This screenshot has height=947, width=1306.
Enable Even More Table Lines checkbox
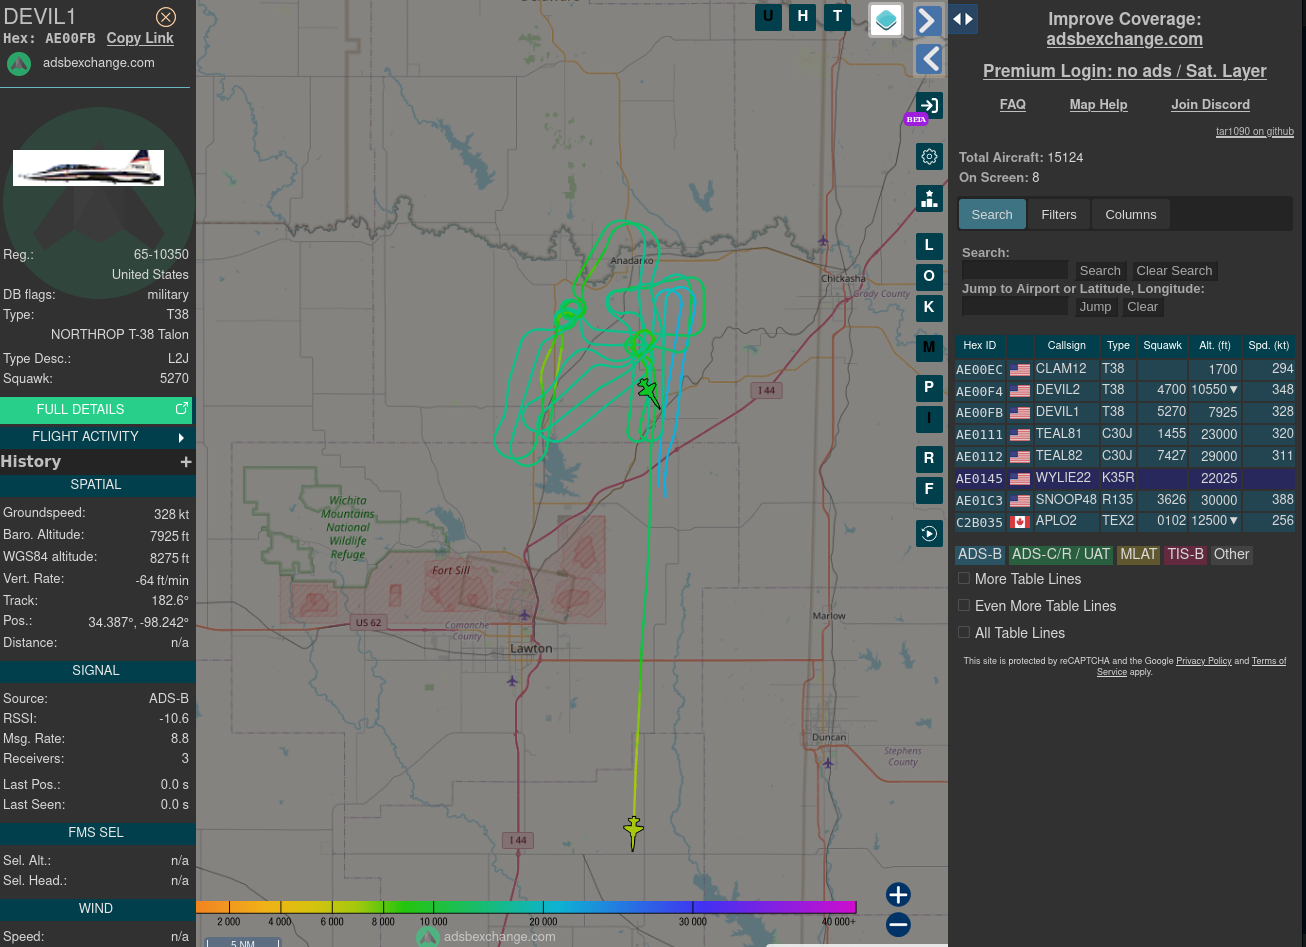click(964, 605)
